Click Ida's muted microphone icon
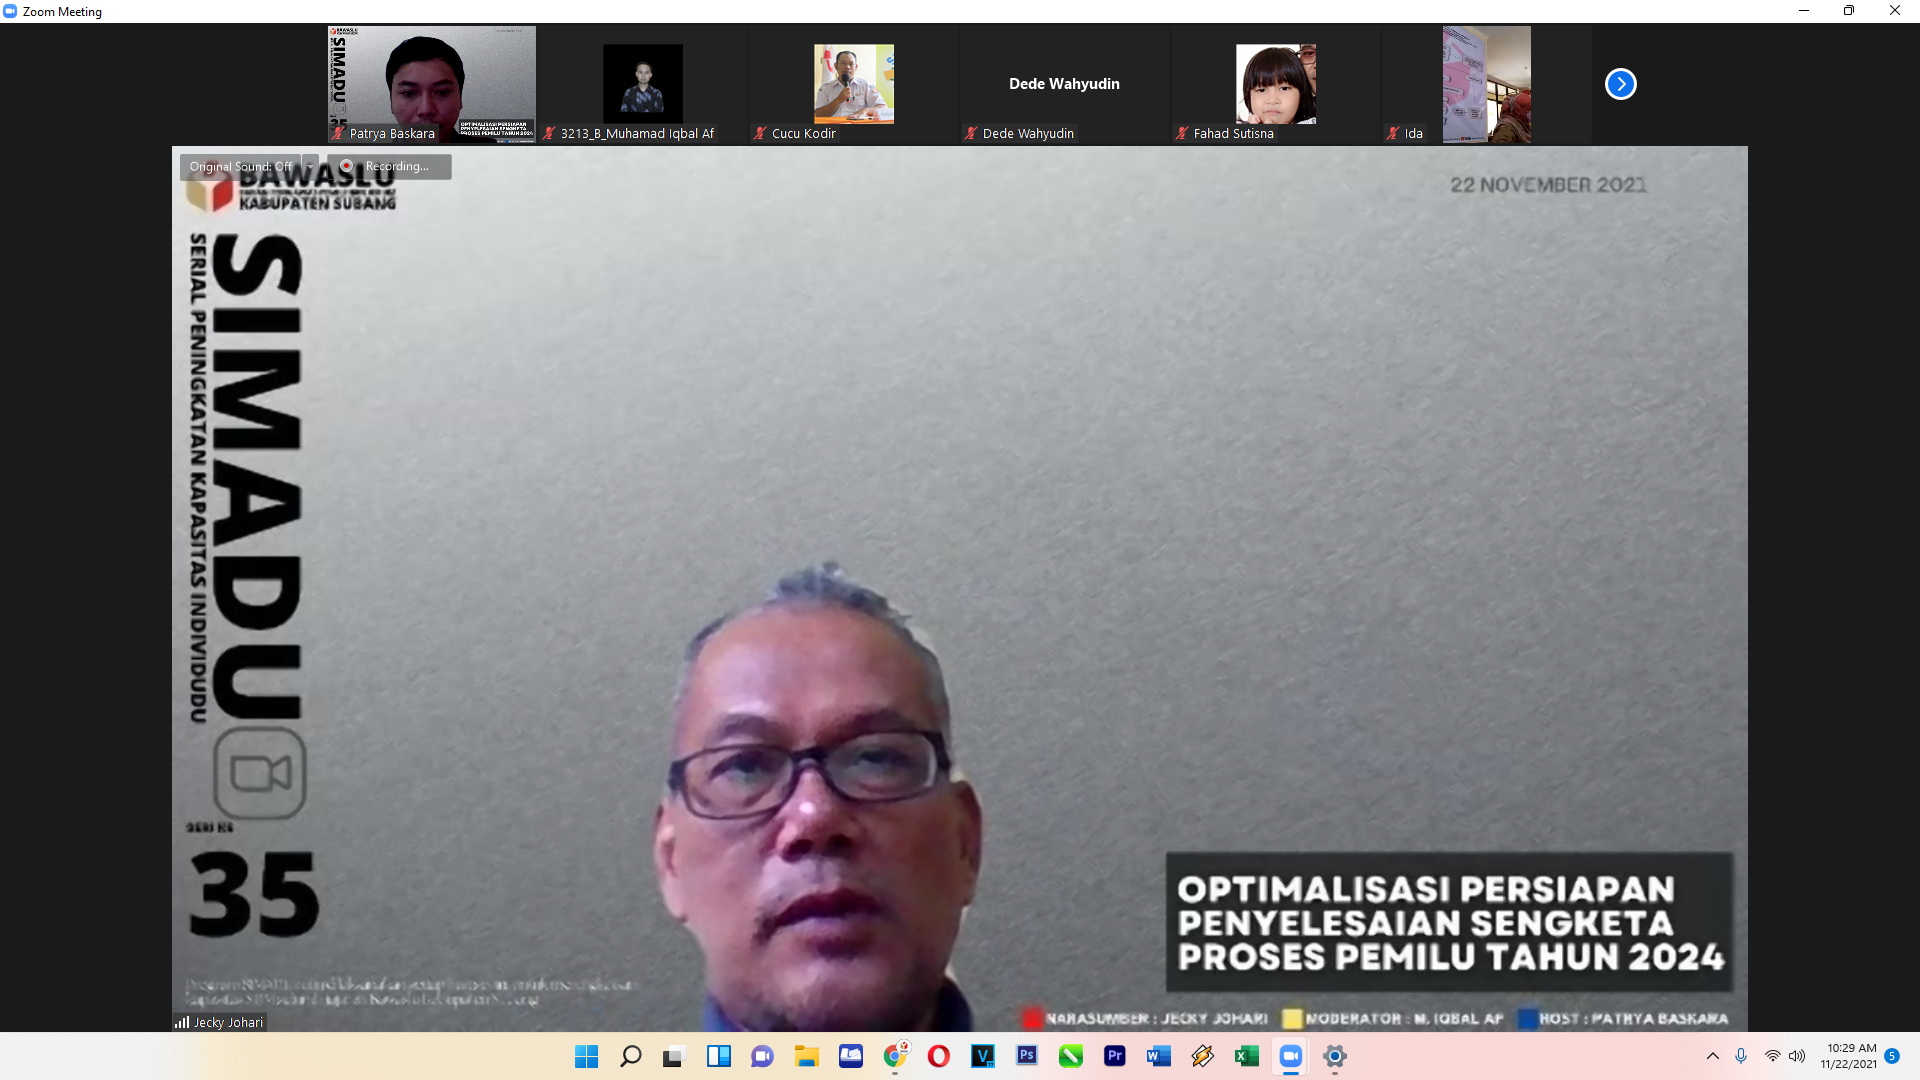Viewport: 1920px width, 1080px height. click(x=1393, y=133)
